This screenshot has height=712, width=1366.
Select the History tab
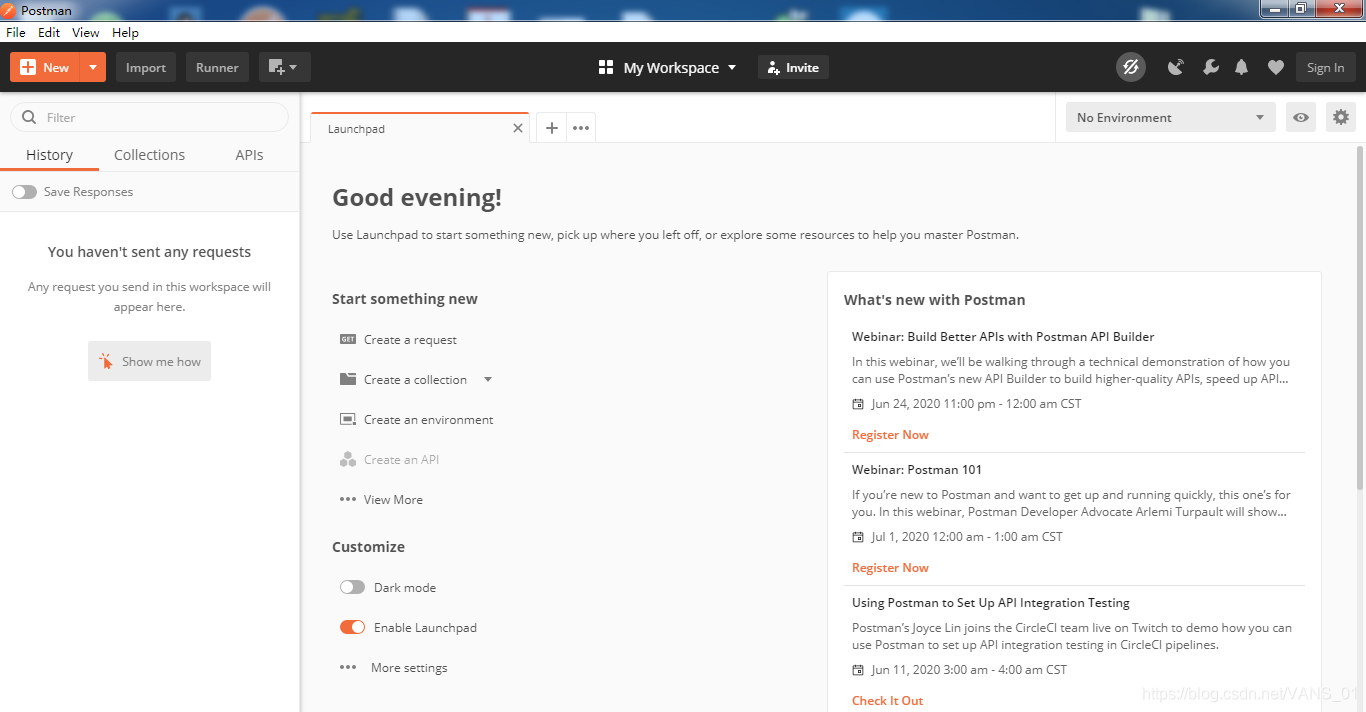click(x=49, y=155)
